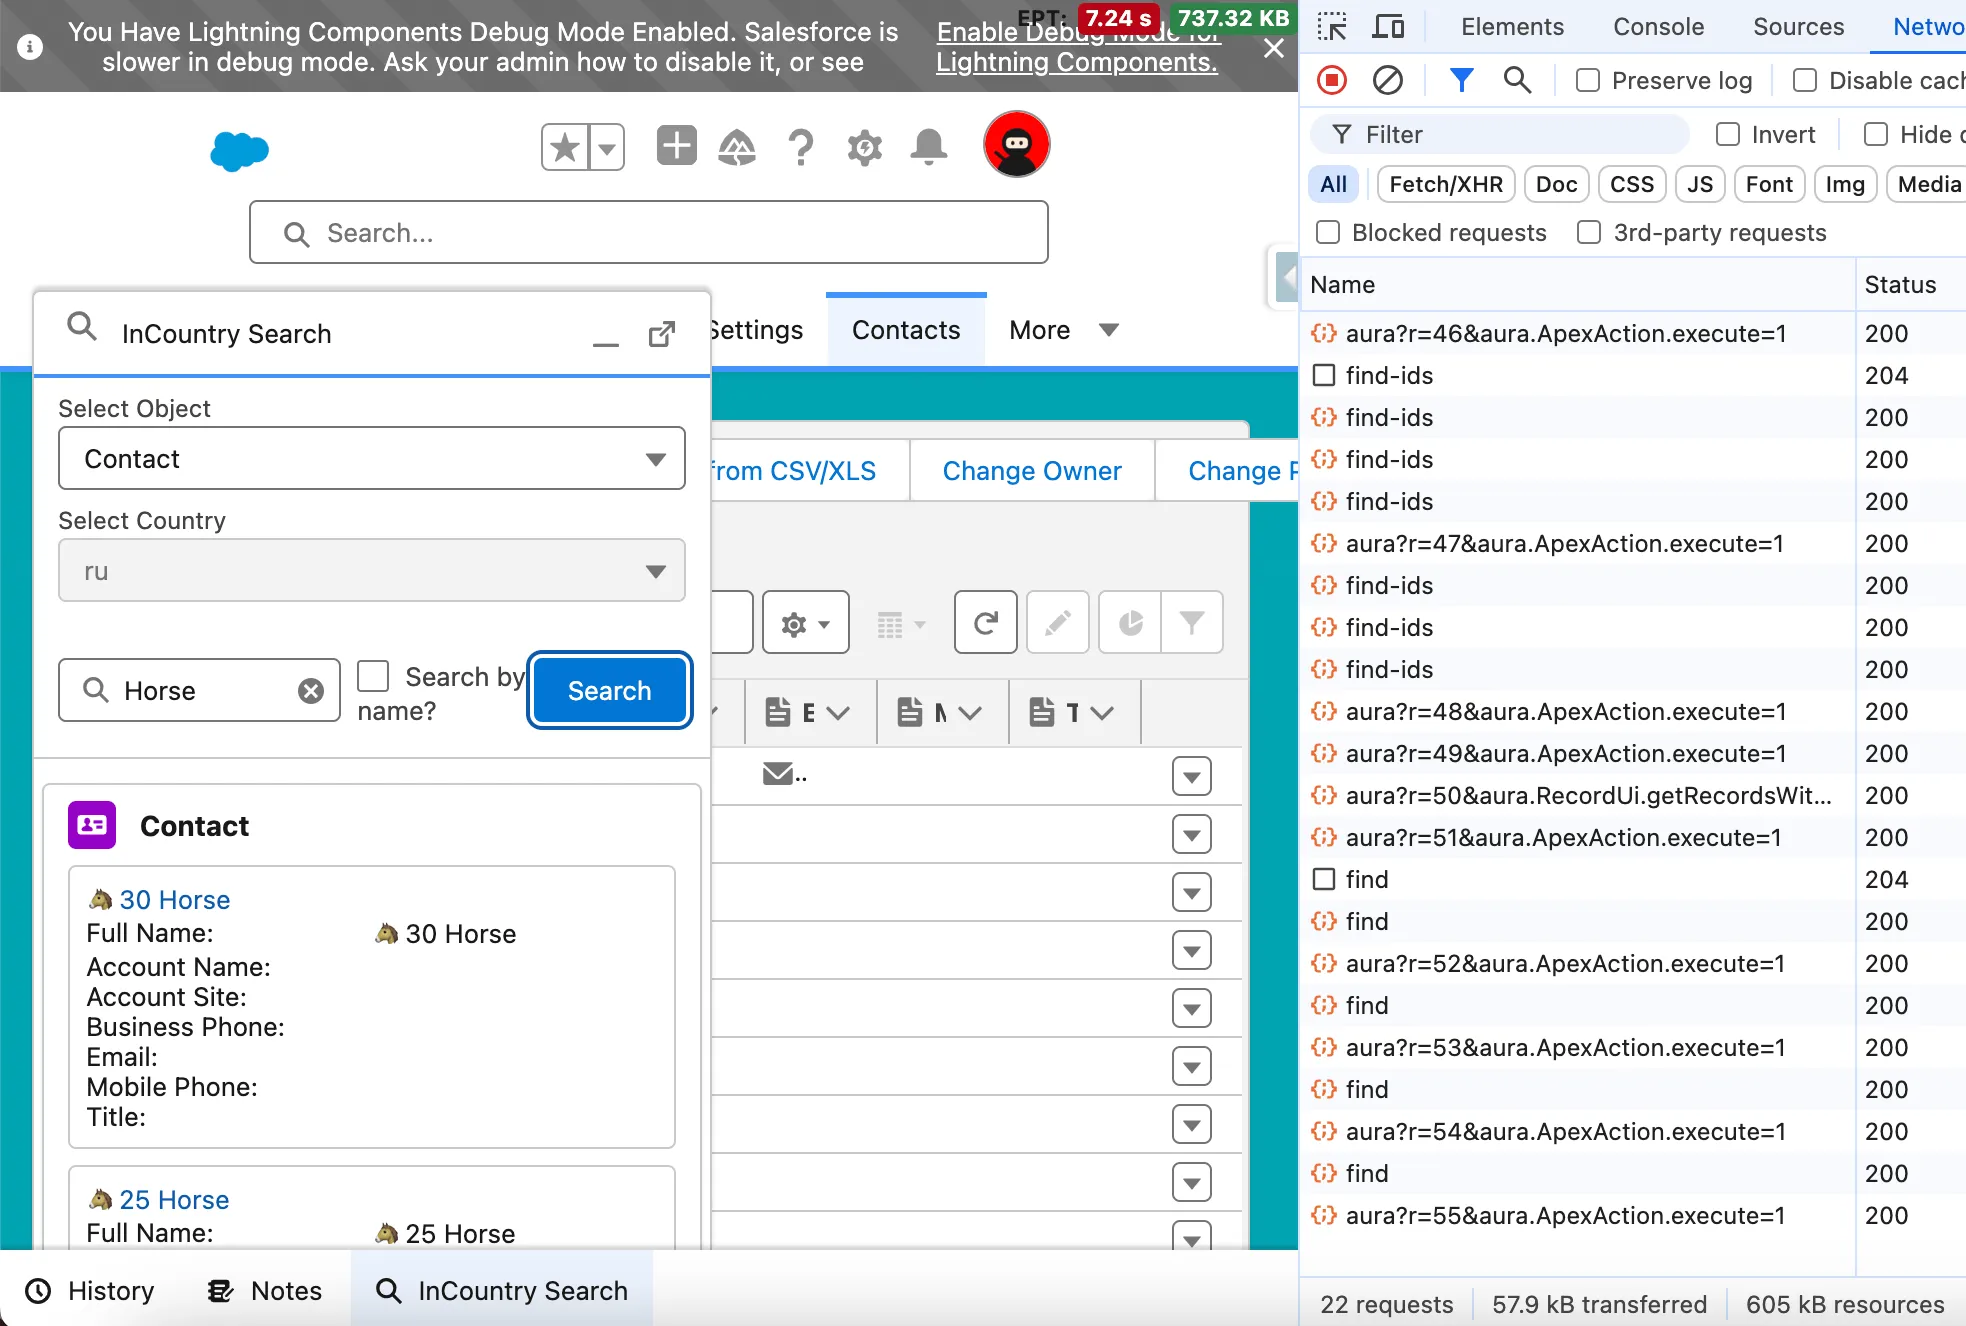The width and height of the screenshot is (1966, 1326).
Task: Switch to the Console DevTools tab
Action: tap(1657, 27)
